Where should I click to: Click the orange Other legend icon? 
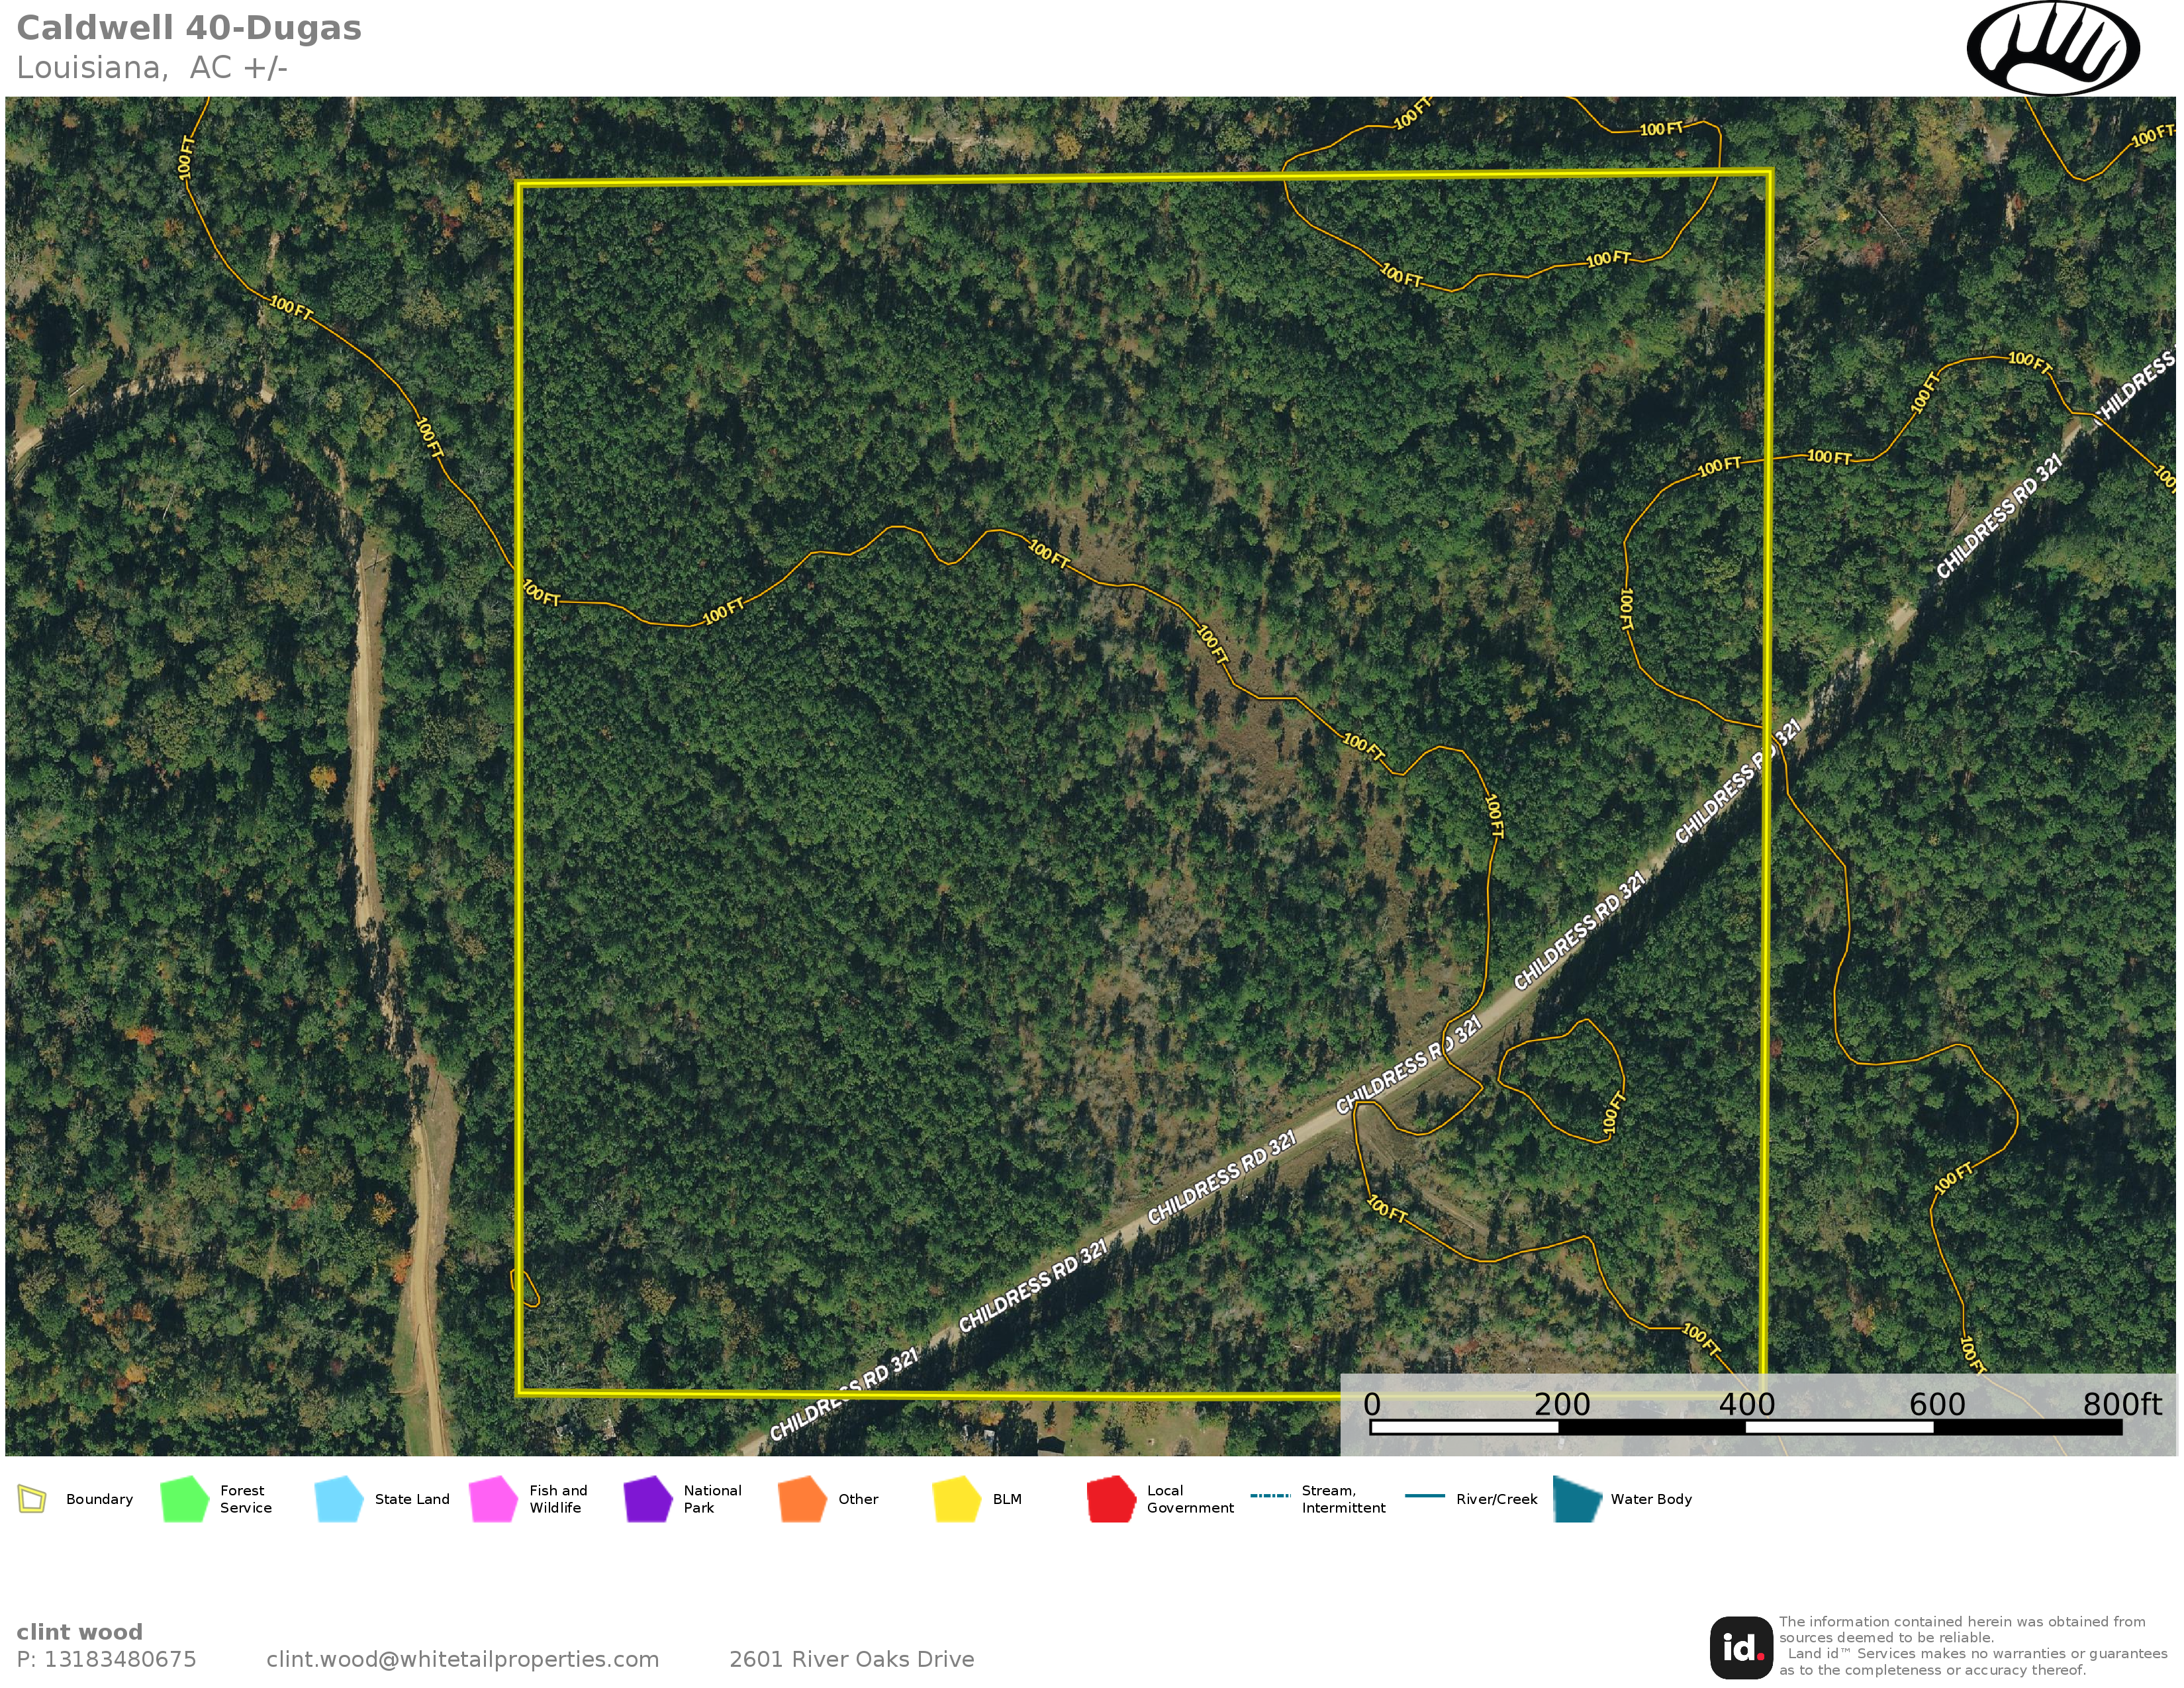802,1499
